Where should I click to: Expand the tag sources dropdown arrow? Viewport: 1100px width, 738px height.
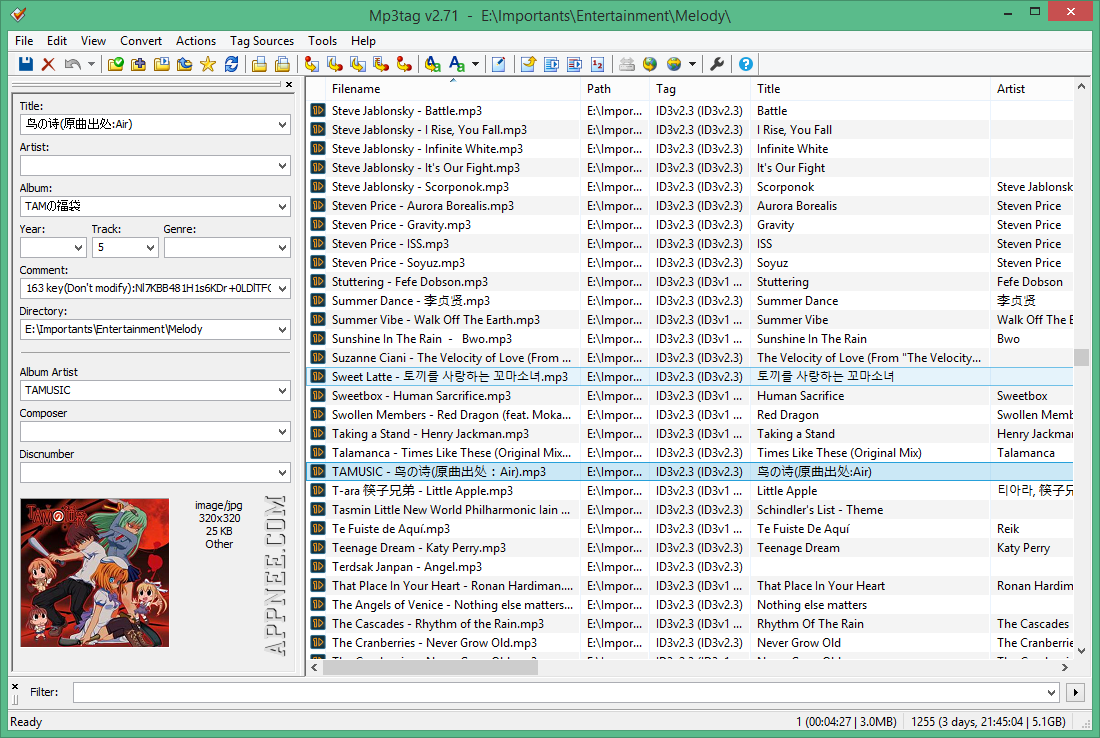pyautogui.click(x=692, y=64)
